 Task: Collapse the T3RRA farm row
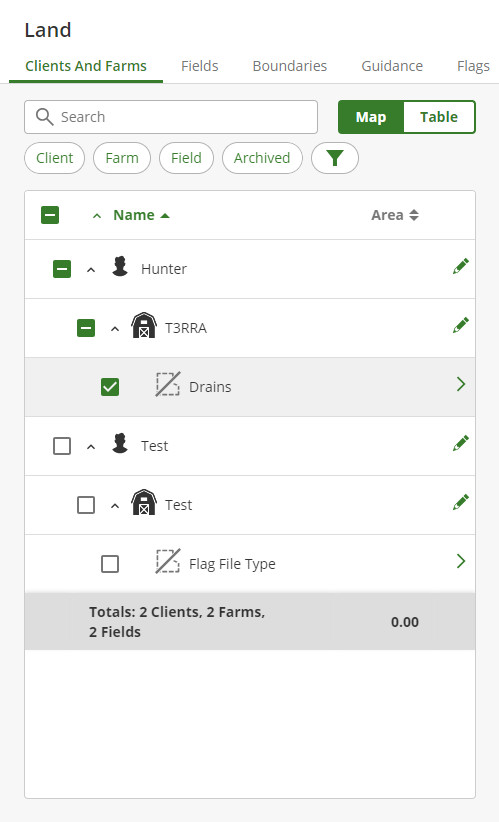(x=115, y=329)
